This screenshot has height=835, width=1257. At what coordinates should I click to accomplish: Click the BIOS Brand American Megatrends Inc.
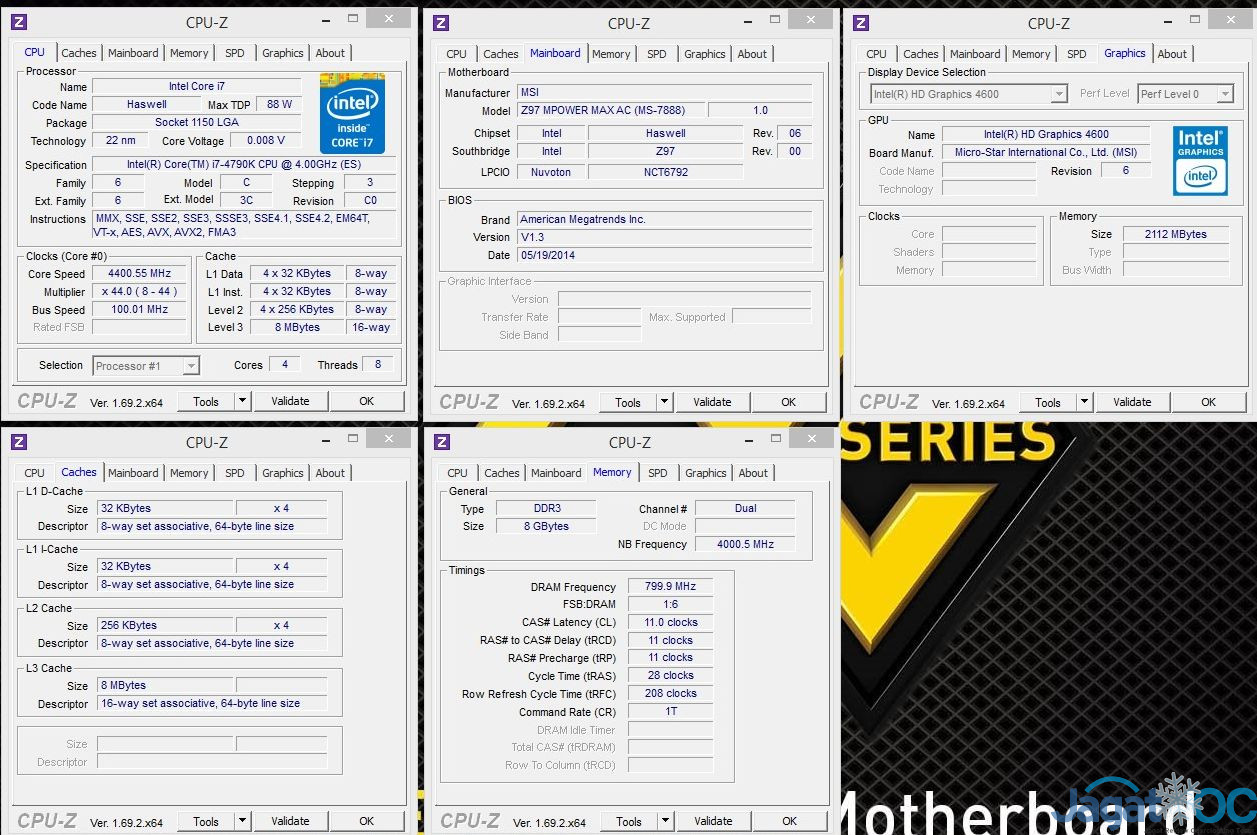coord(665,219)
